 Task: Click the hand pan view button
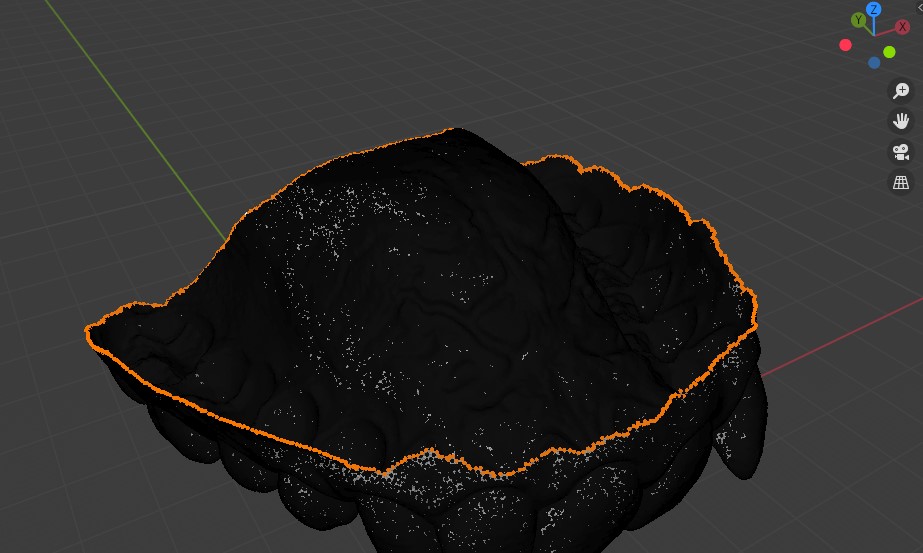pos(901,121)
